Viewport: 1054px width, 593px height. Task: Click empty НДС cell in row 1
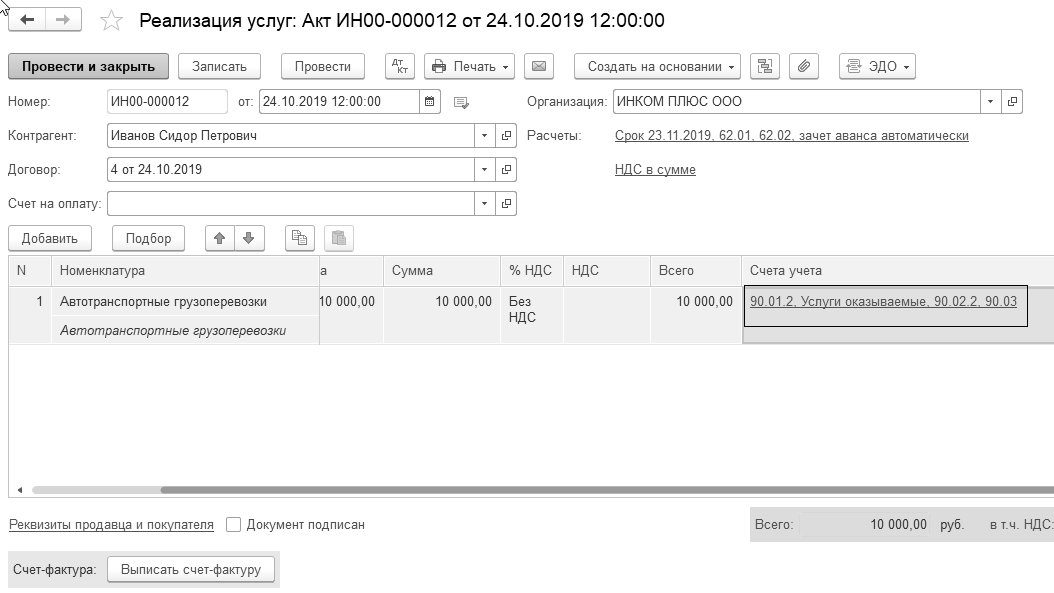(x=606, y=315)
